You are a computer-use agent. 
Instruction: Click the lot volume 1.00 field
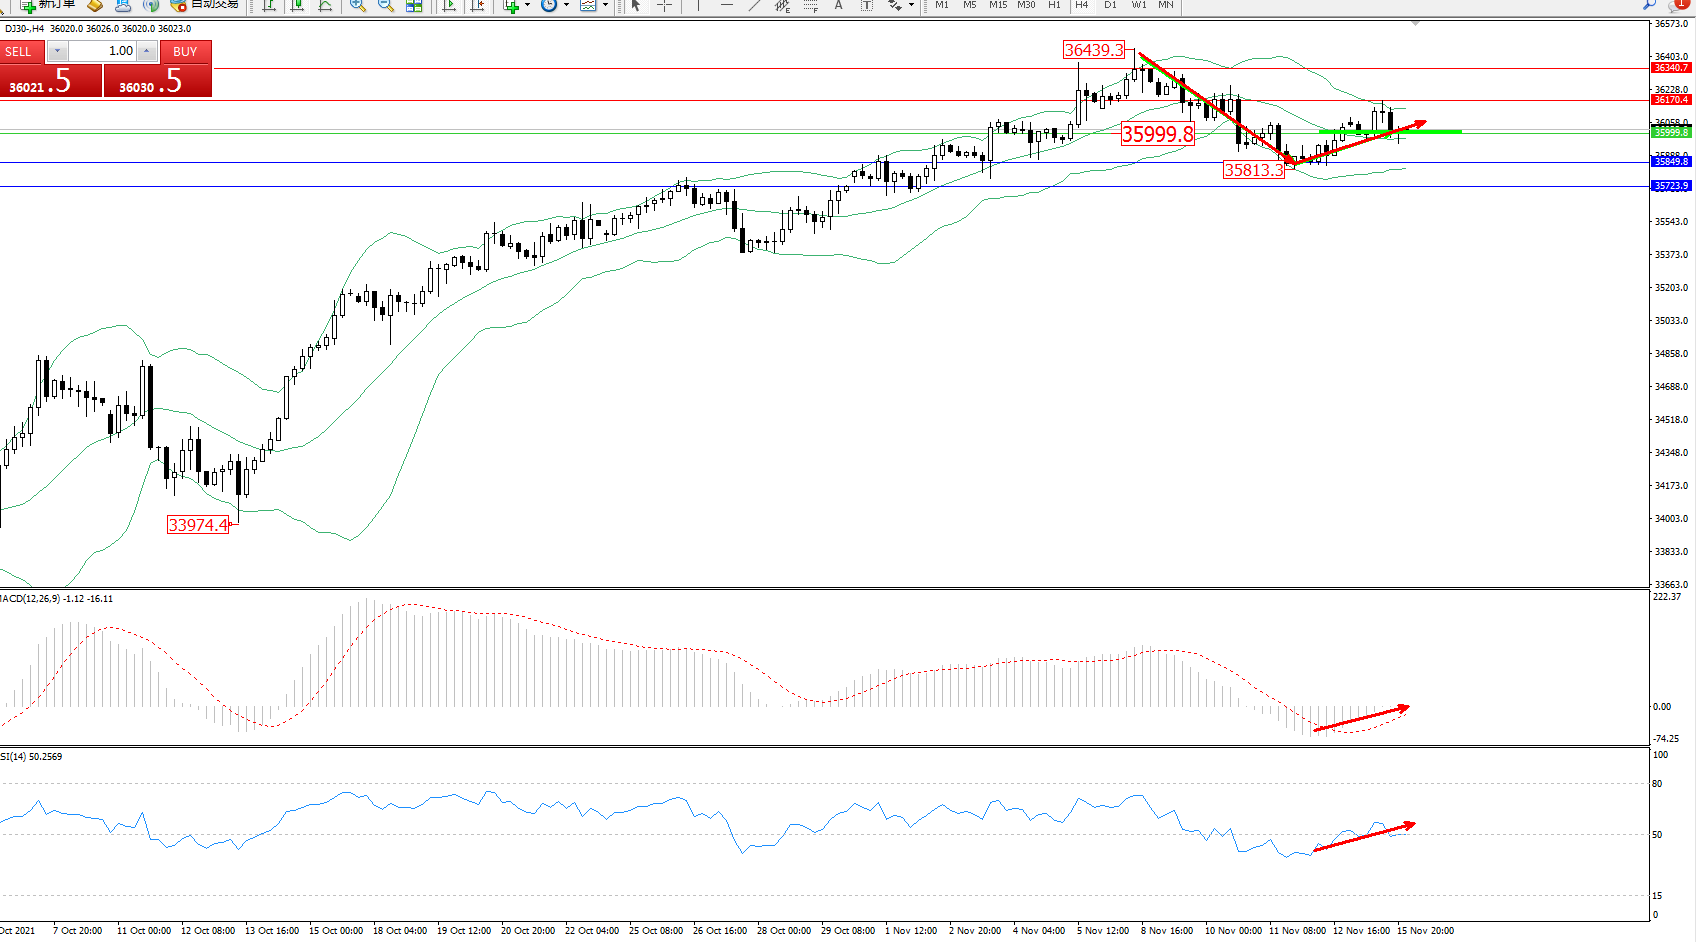pyautogui.click(x=102, y=51)
